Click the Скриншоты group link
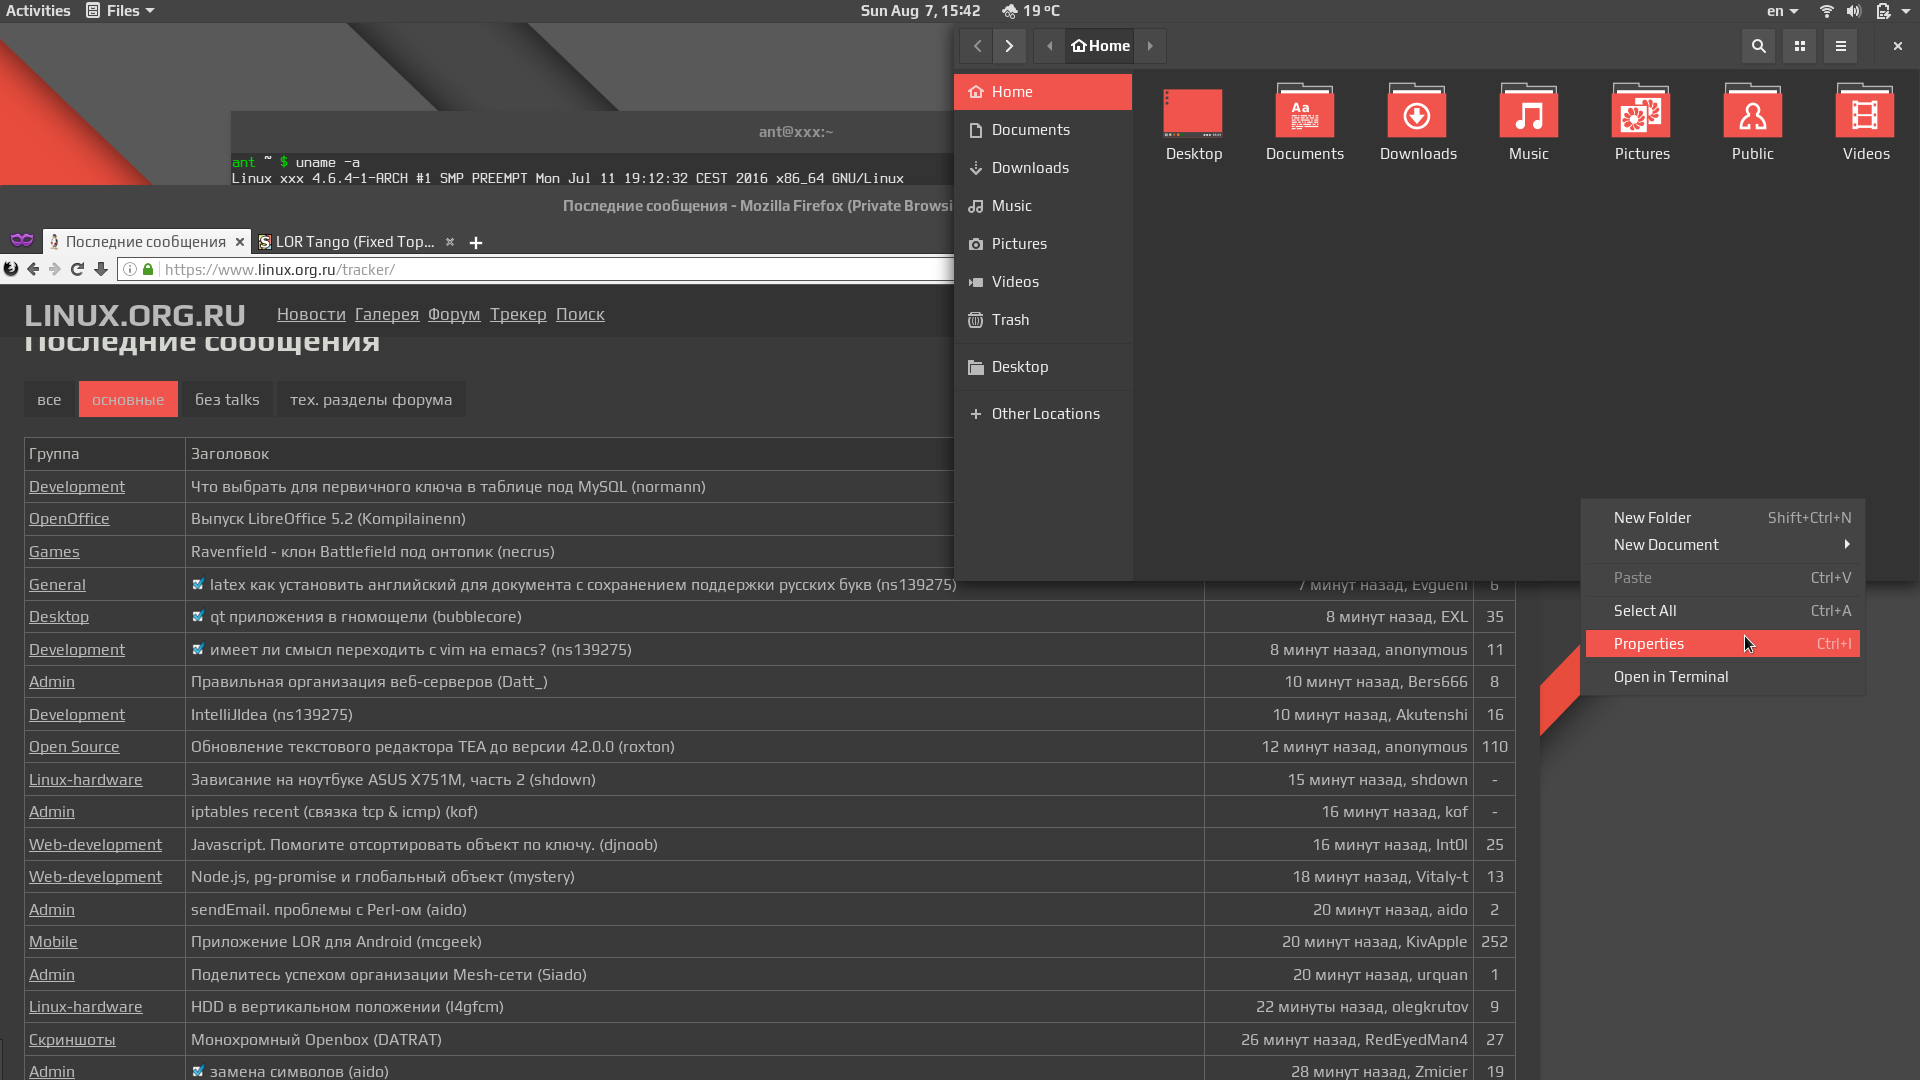 72,1040
